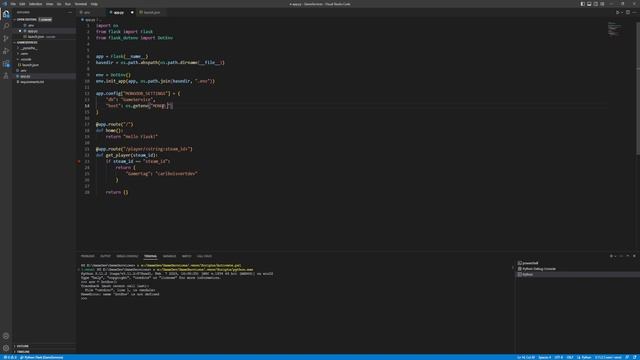Click Python Flask (GameServices) debug launcher in status bar
This screenshot has height=360, width=640.
42,358
